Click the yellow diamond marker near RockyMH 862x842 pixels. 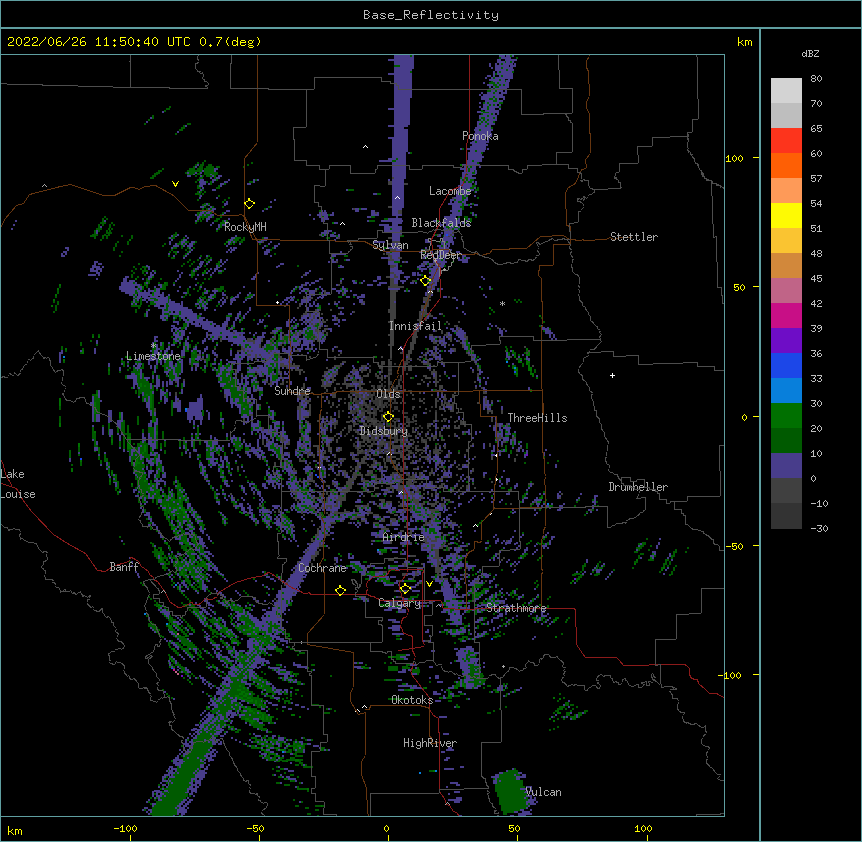tap(249, 204)
